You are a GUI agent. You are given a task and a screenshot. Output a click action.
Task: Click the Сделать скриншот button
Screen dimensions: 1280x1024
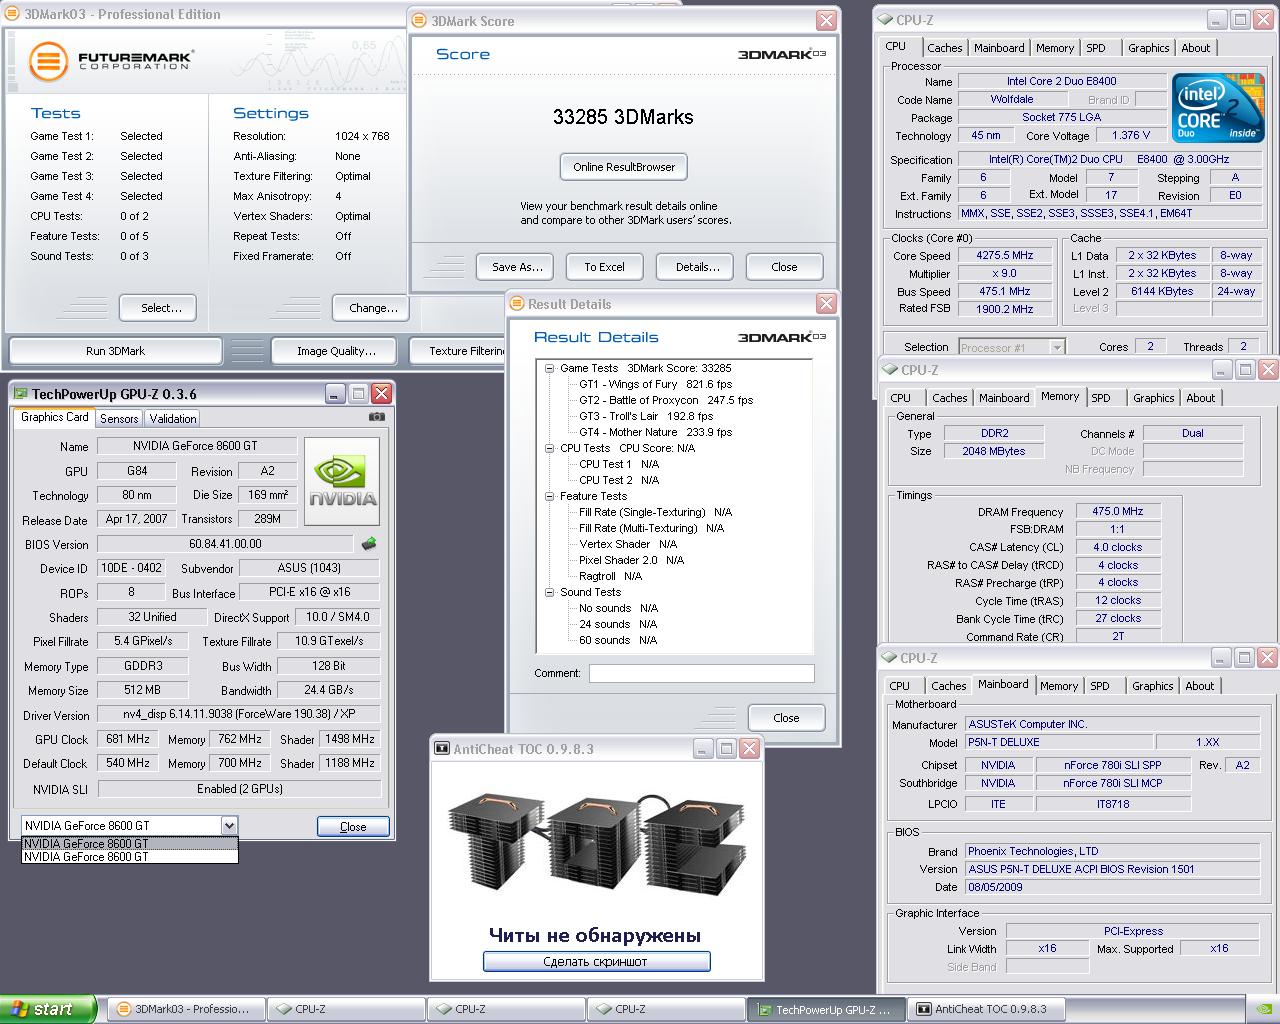(596, 961)
